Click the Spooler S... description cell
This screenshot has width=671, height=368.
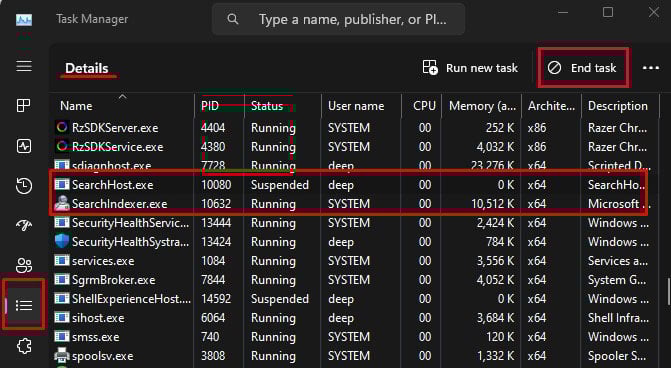pyautogui.click(x=617, y=356)
